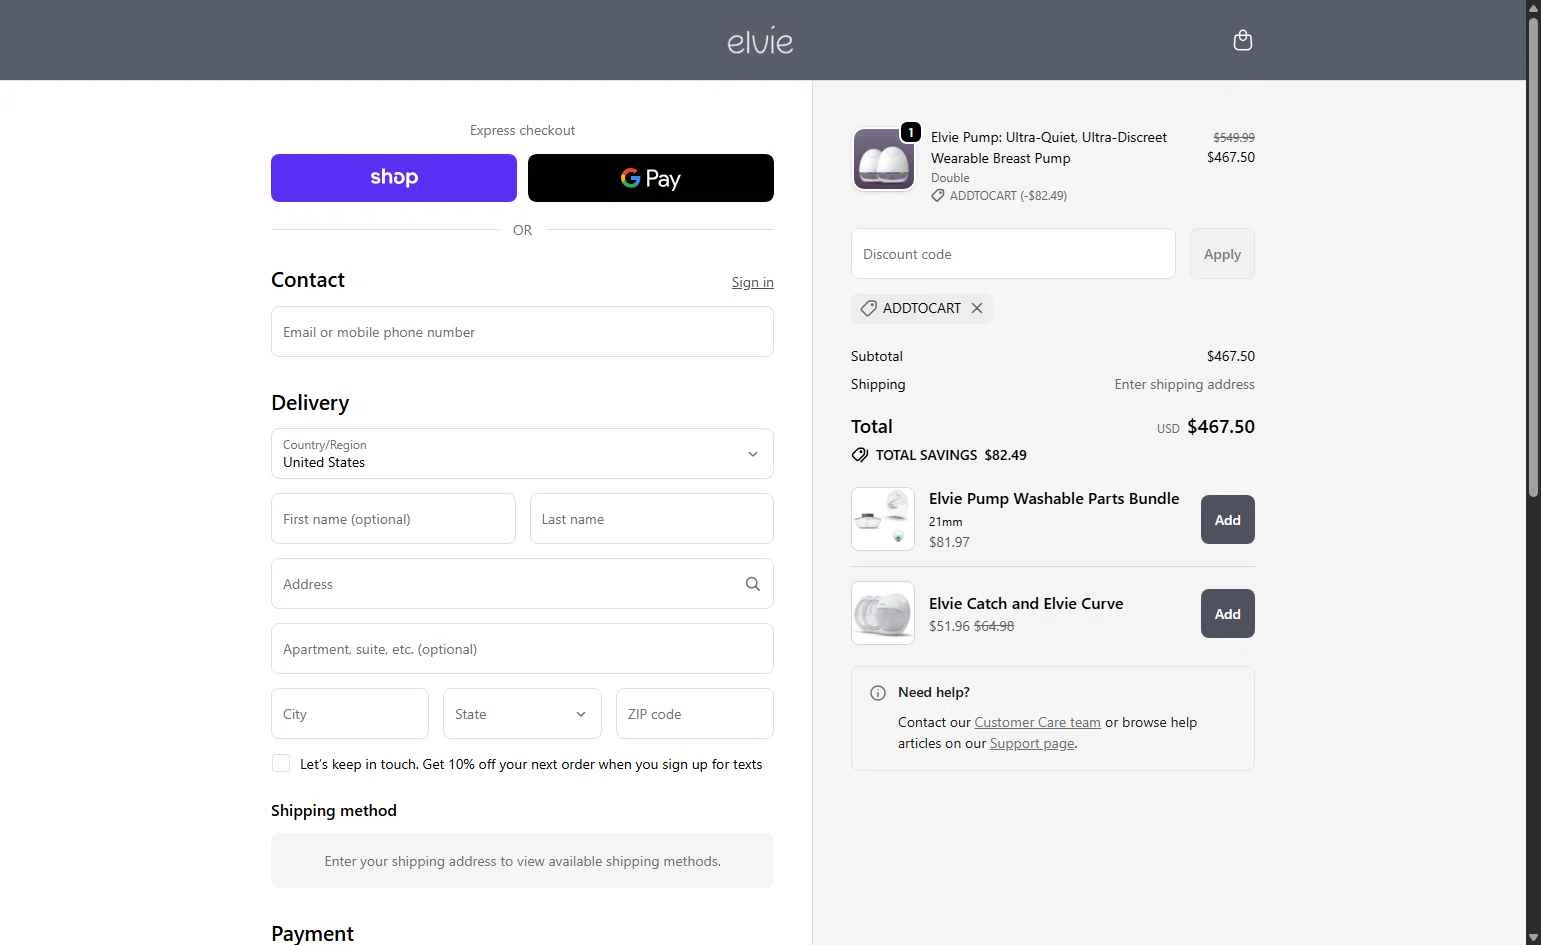Image resolution: width=1541 pixels, height=945 pixels.
Task: Click the Elvie logo in header
Action: pos(760,41)
